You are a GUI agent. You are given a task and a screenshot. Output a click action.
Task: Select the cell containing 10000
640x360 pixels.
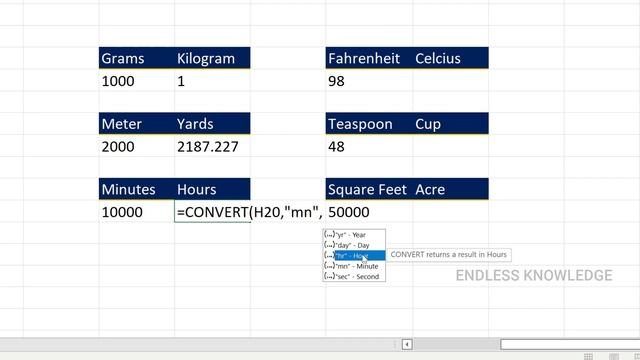click(x=137, y=211)
